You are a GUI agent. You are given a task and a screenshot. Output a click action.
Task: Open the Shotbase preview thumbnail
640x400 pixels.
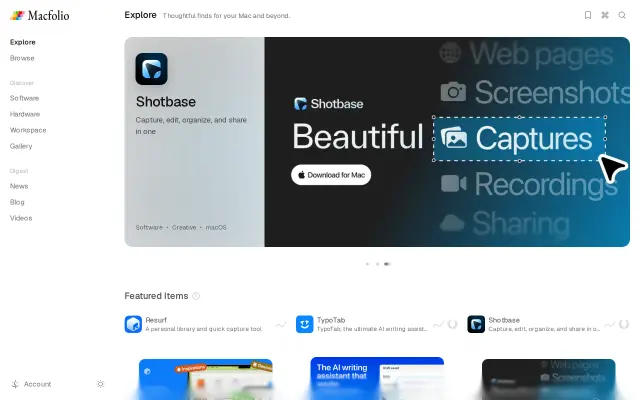[x=548, y=379]
